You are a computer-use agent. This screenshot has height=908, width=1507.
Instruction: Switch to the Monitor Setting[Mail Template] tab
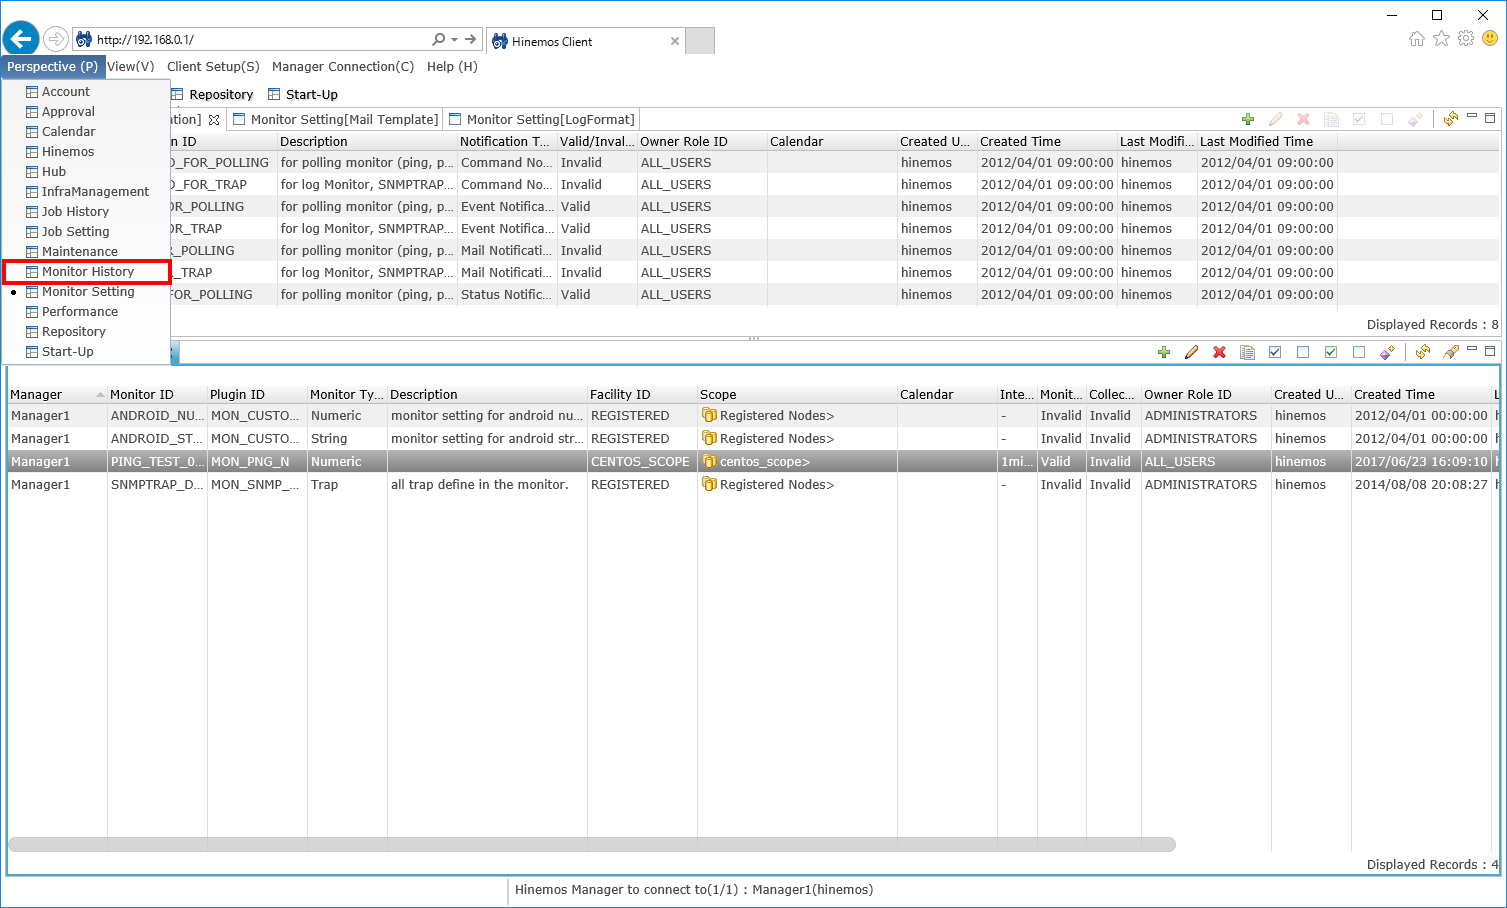pos(336,120)
